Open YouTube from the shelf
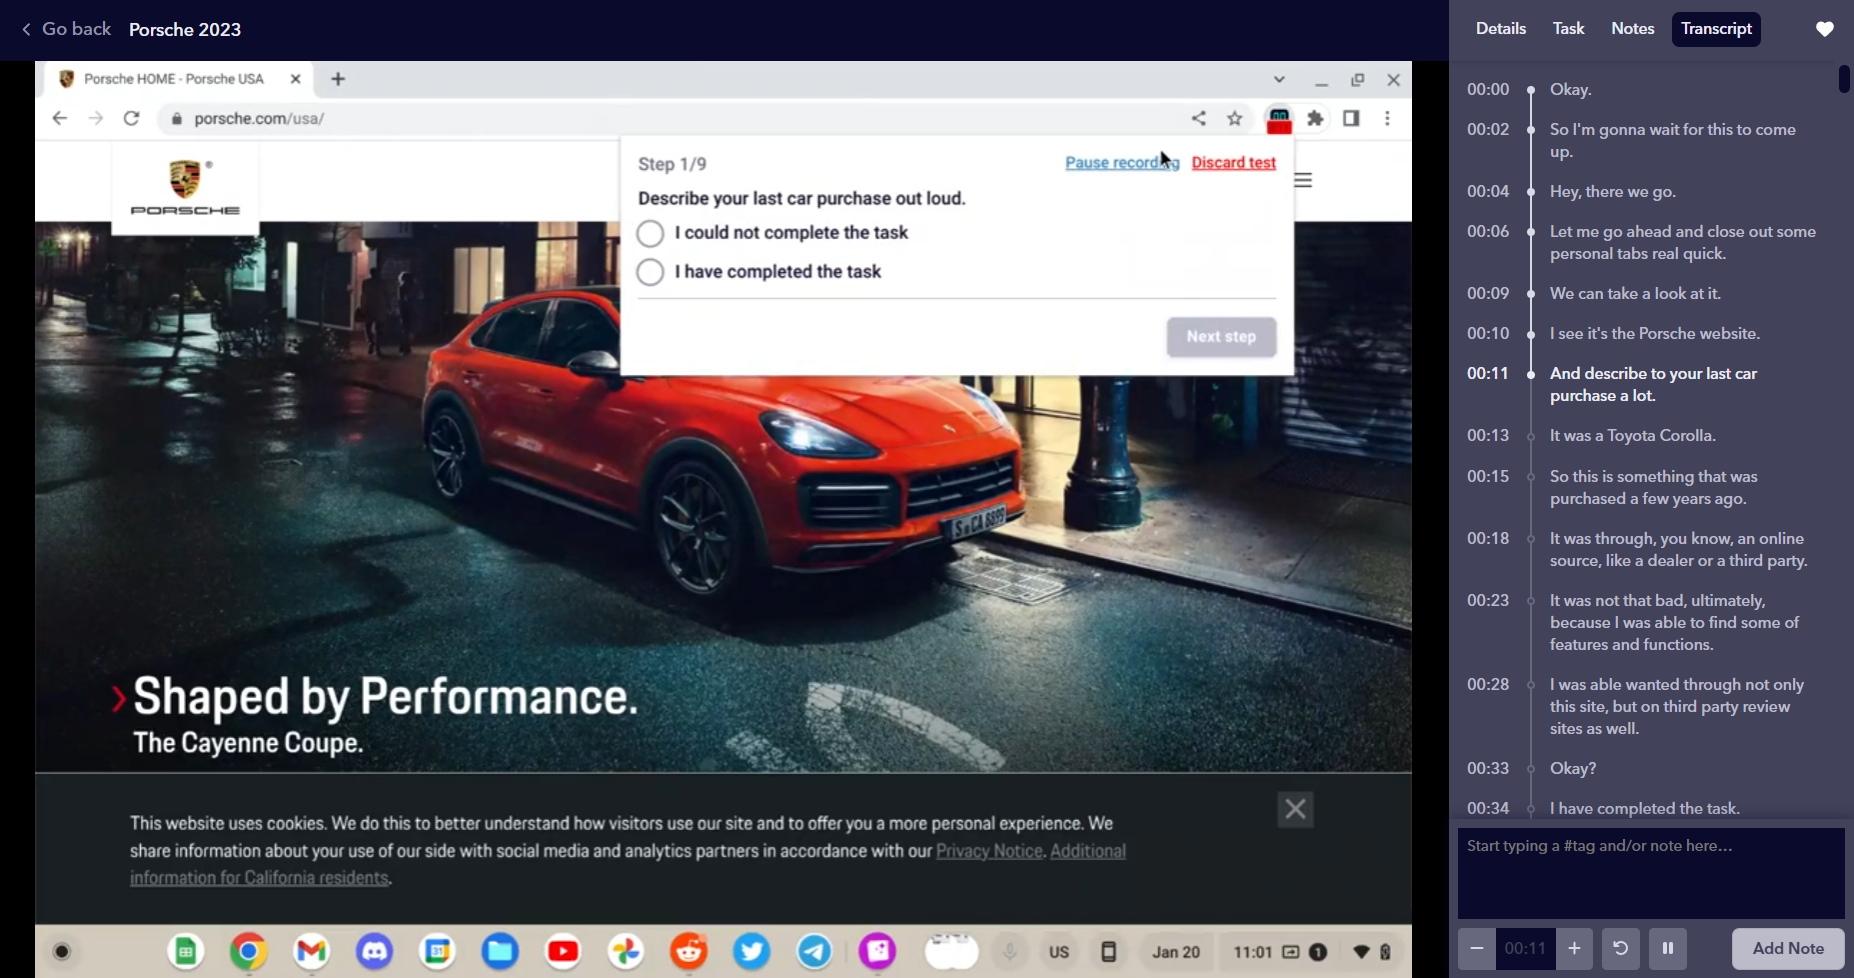This screenshot has width=1854, height=978. (563, 952)
